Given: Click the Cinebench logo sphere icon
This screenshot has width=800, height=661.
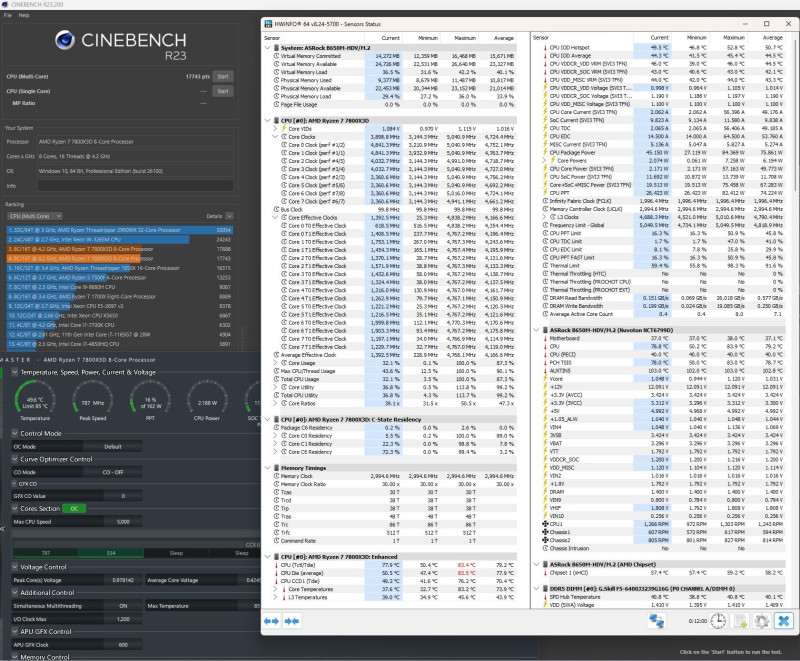Looking at the screenshot, I should point(65,40).
